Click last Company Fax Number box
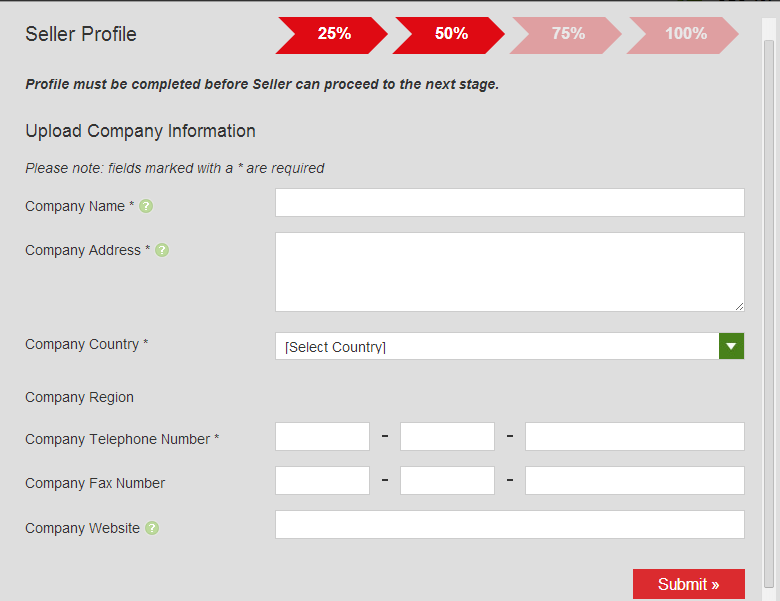The width and height of the screenshot is (780, 601). click(634, 481)
